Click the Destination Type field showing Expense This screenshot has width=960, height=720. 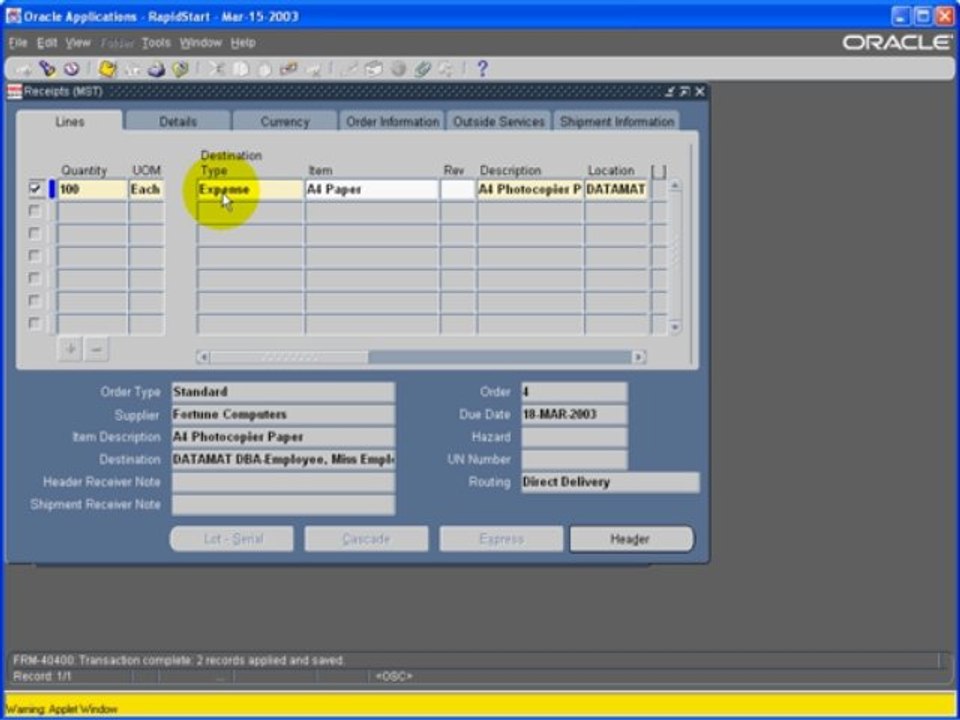pos(250,189)
